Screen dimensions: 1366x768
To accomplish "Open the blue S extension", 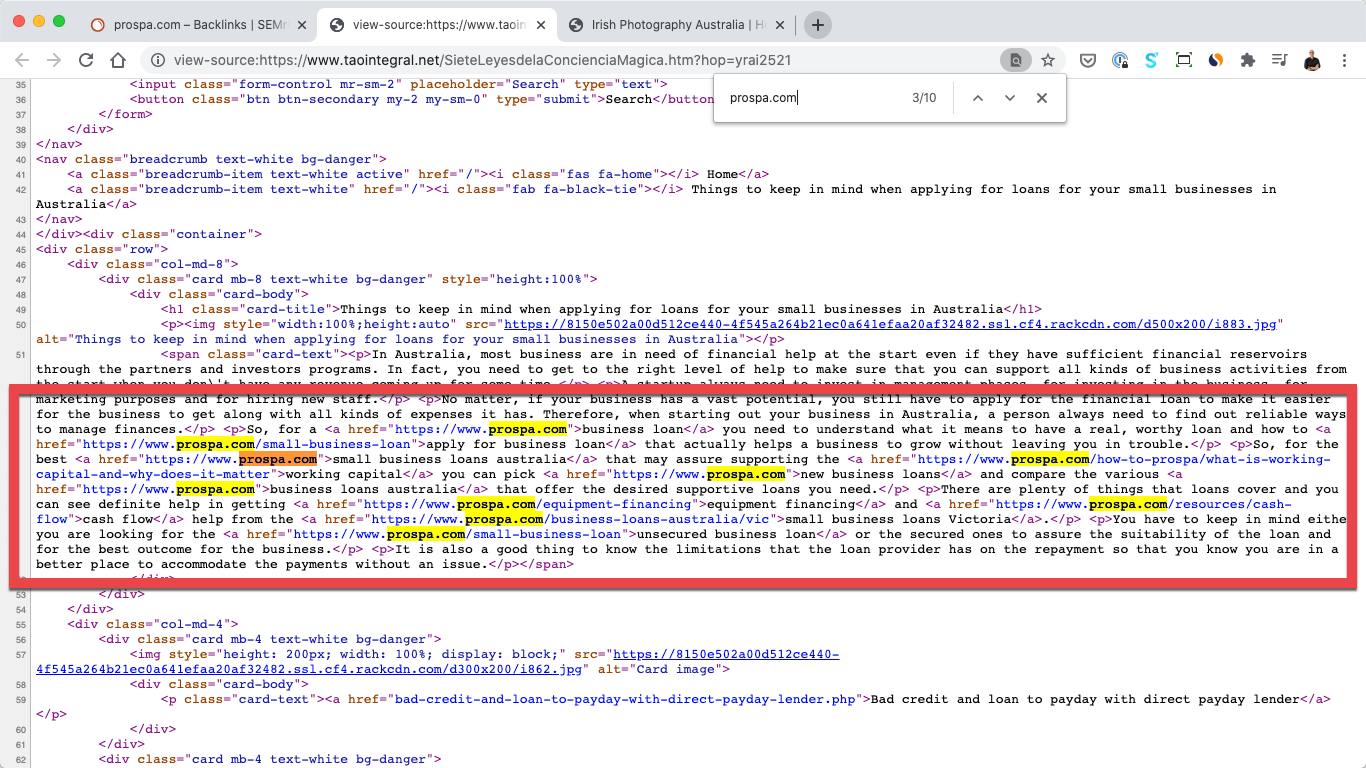I will 1151,60.
